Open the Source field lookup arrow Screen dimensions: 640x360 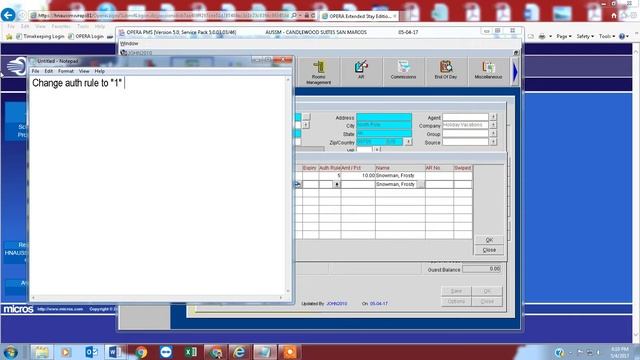pos(493,142)
